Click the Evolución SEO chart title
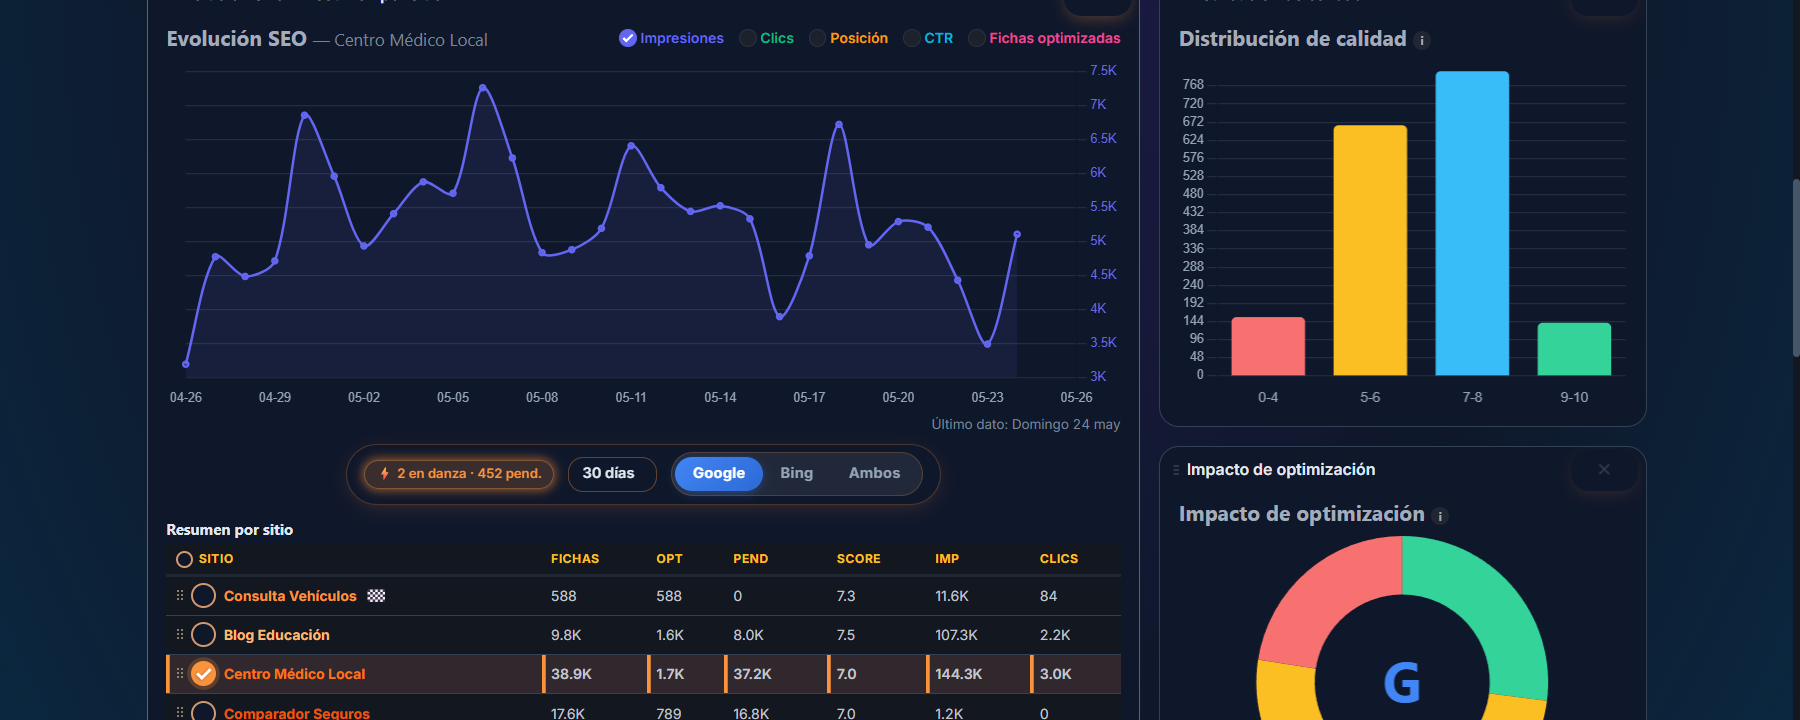1800x720 pixels. [x=236, y=39]
